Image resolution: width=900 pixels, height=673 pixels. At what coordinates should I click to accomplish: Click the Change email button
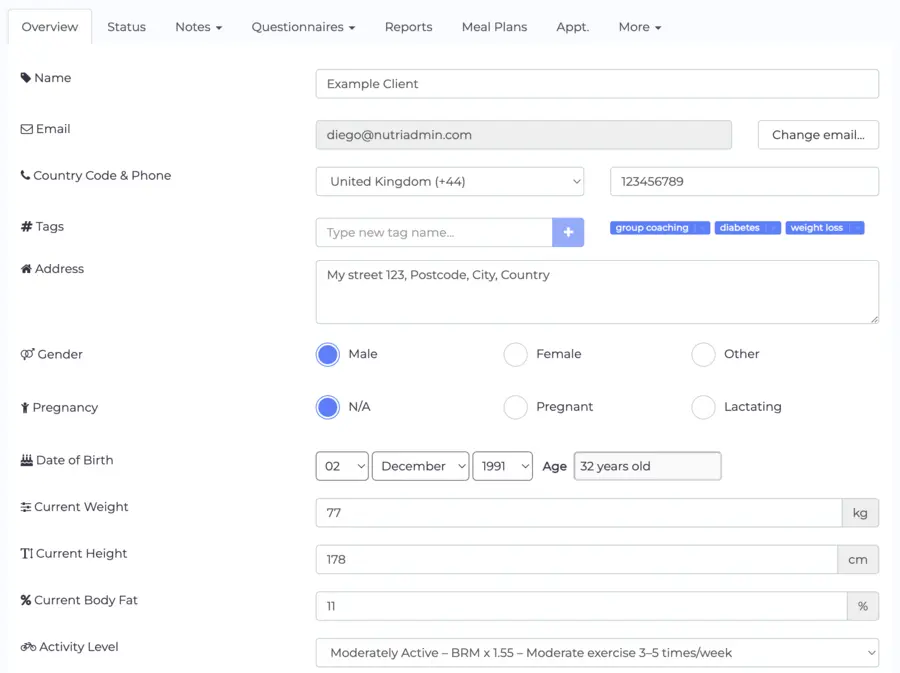(x=818, y=134)
